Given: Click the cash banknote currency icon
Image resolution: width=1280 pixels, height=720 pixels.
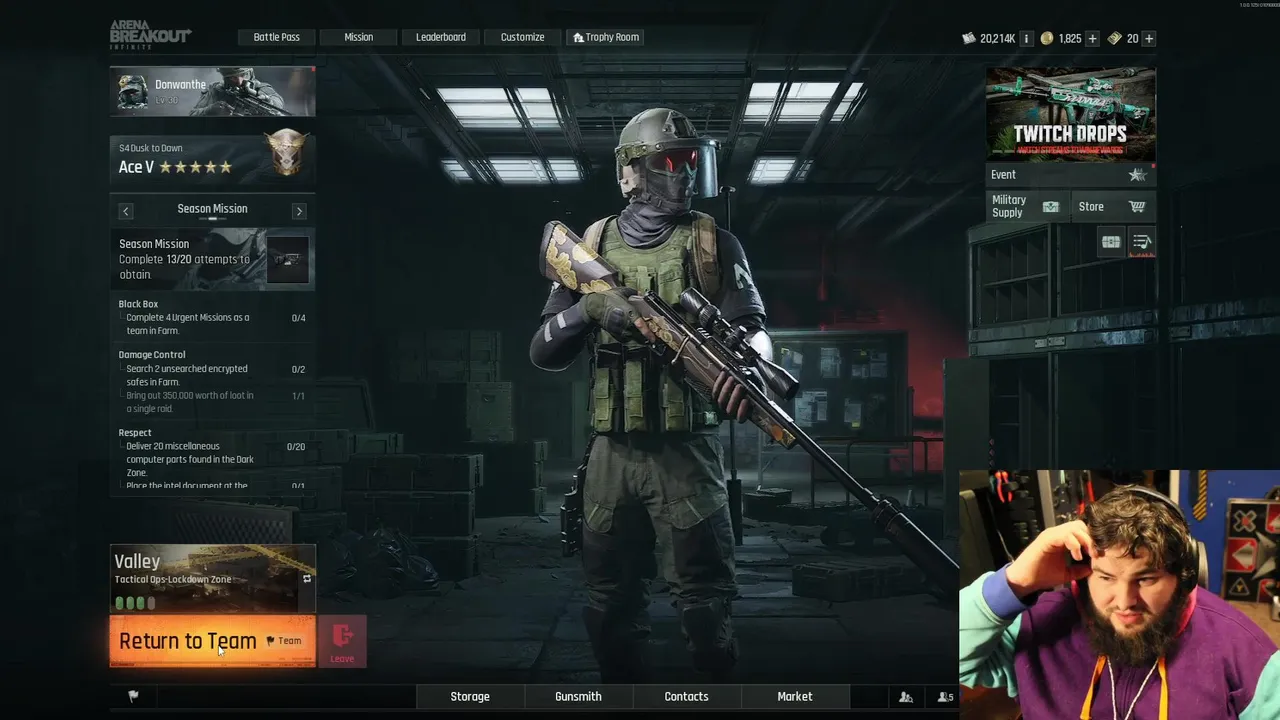Looking at the screenshot, I should click(968, 38).
